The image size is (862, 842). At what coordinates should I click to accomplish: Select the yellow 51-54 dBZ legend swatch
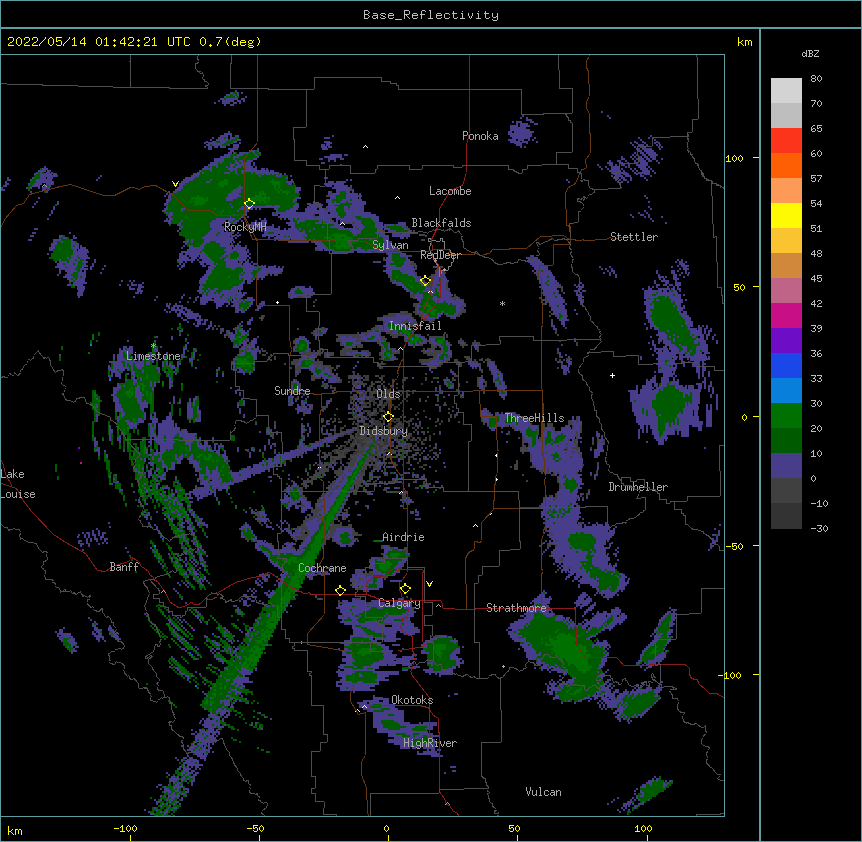pos(786,215)
